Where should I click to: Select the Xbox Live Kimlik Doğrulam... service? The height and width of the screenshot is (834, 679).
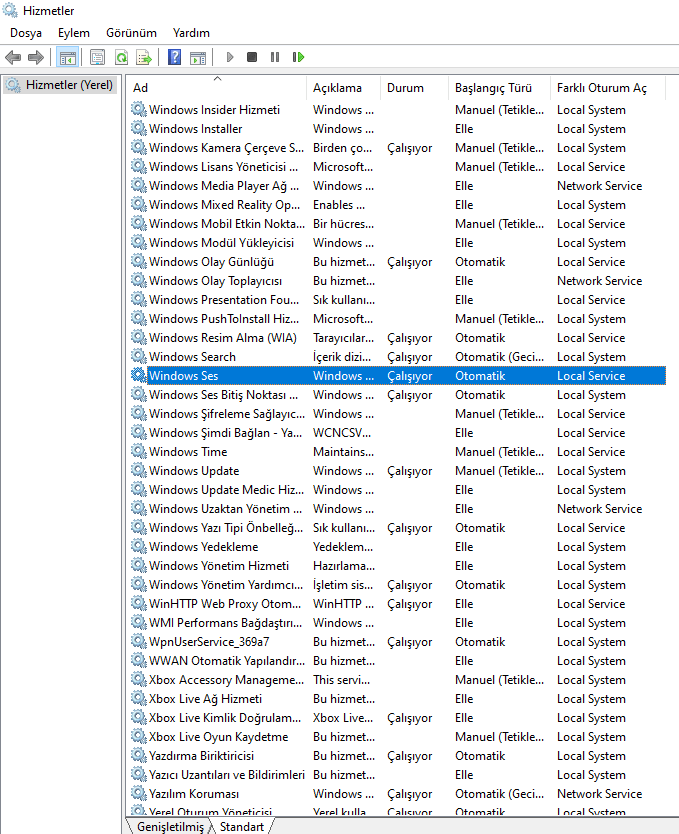tap(225, 718)
